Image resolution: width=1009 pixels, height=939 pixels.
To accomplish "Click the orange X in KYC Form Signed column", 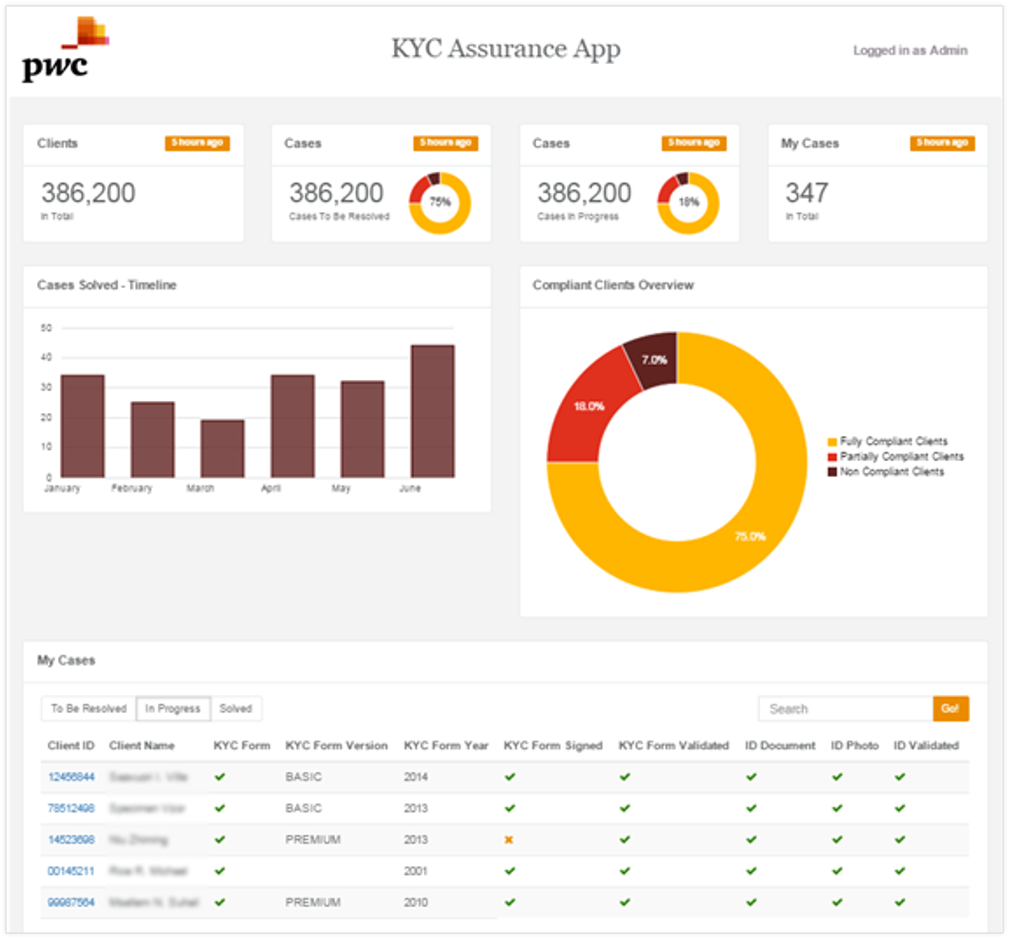I will coord(509,840).
